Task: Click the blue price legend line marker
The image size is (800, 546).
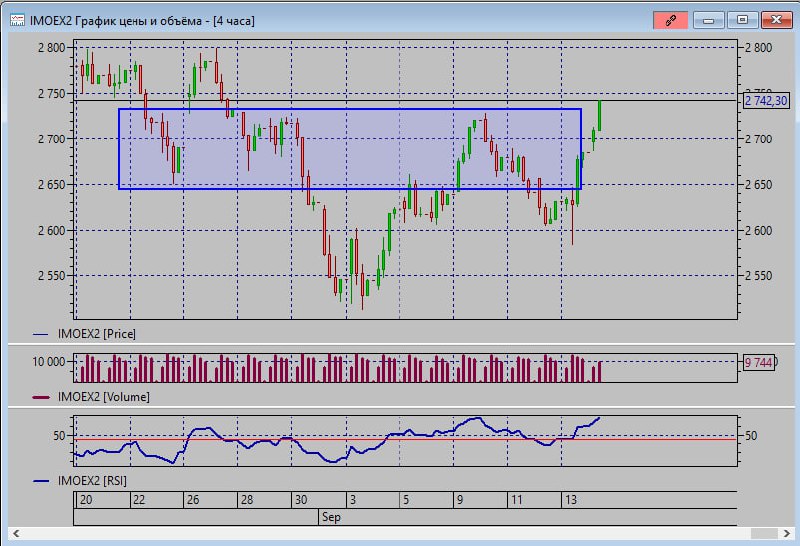Action: (40, 335)
